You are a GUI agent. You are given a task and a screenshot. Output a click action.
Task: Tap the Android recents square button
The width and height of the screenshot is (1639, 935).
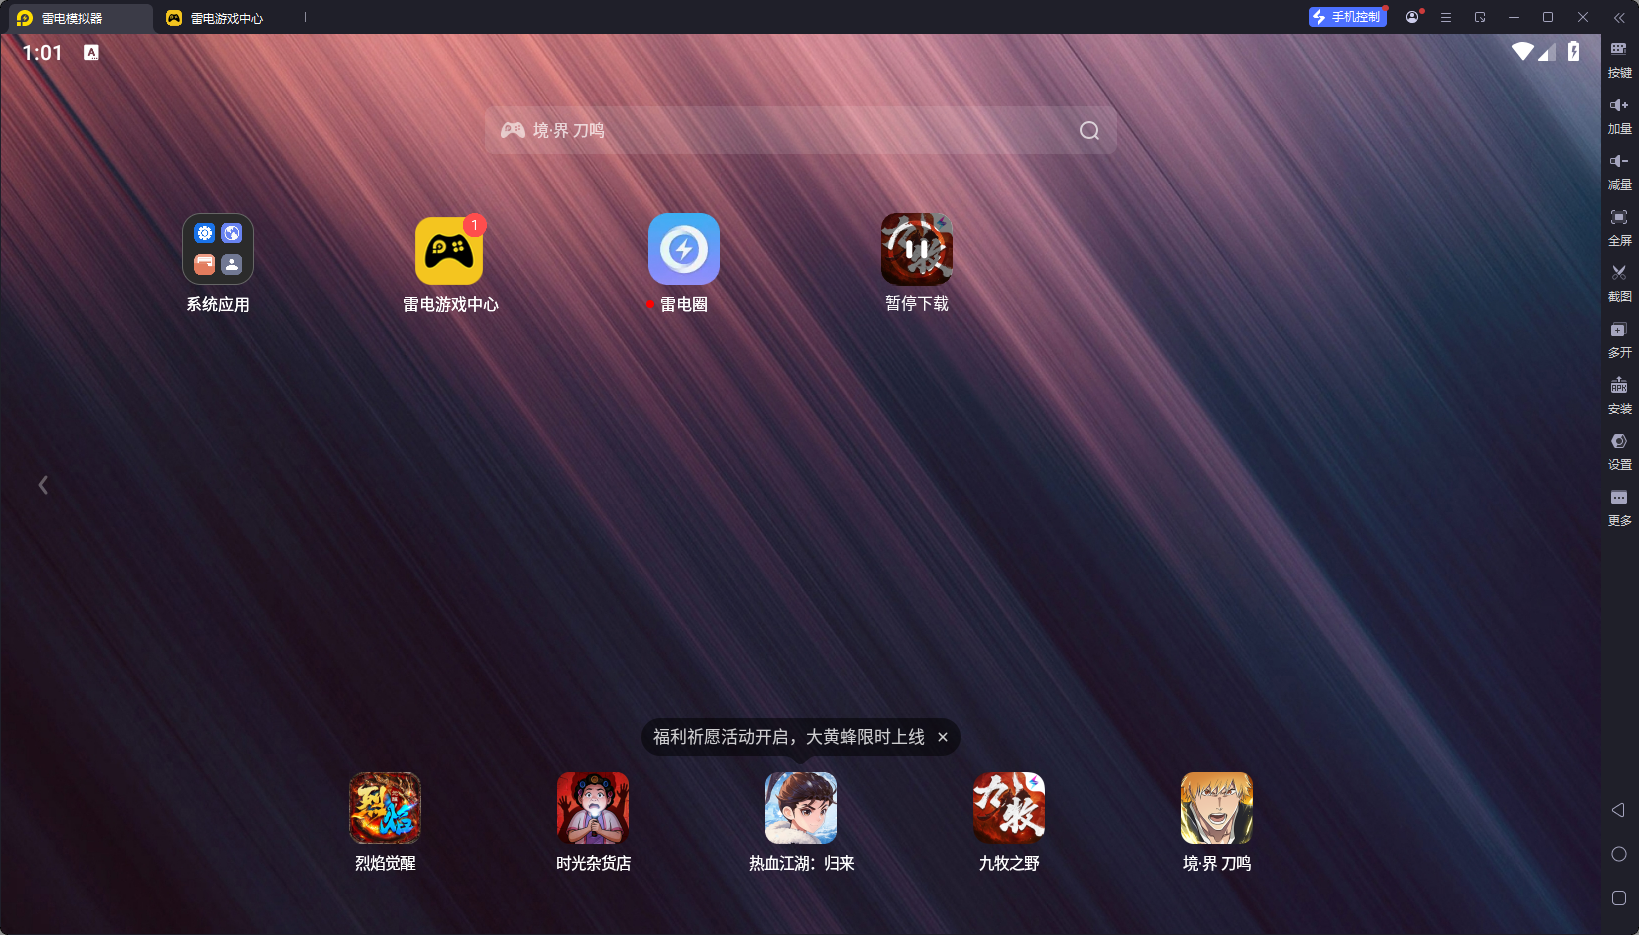click(x=1619, y=898)
